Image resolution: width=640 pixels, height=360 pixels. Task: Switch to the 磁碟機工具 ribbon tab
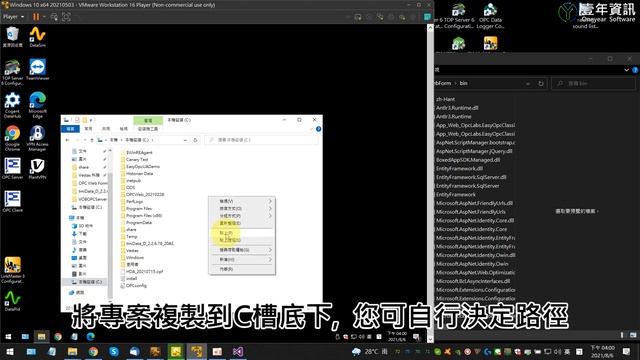(x=148, y=129)
